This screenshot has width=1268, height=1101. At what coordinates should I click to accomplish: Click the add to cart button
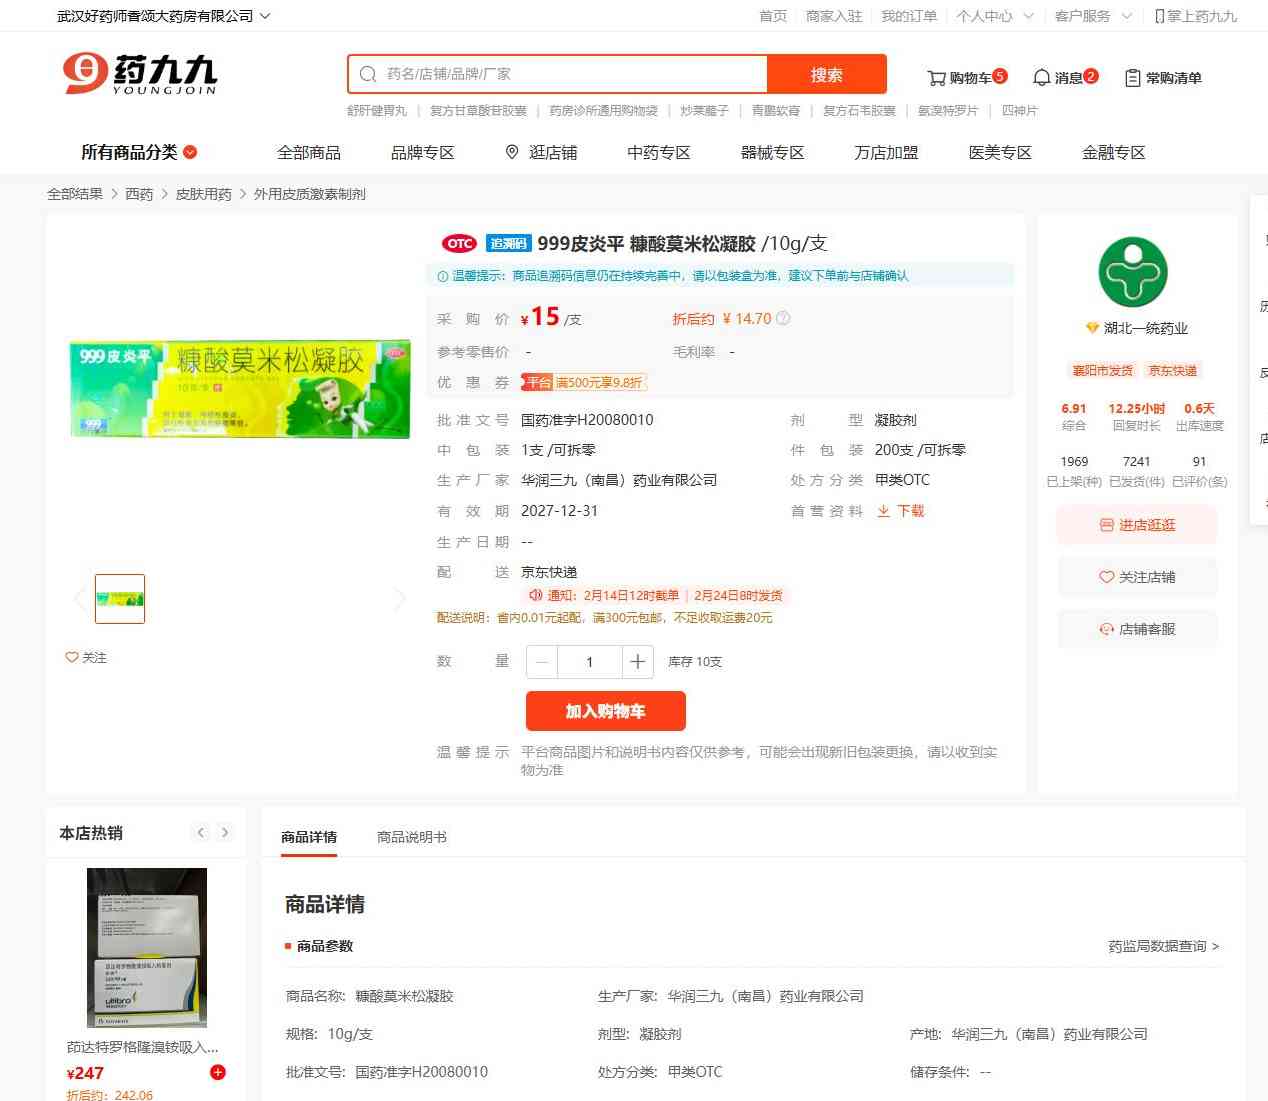[605, 711]
